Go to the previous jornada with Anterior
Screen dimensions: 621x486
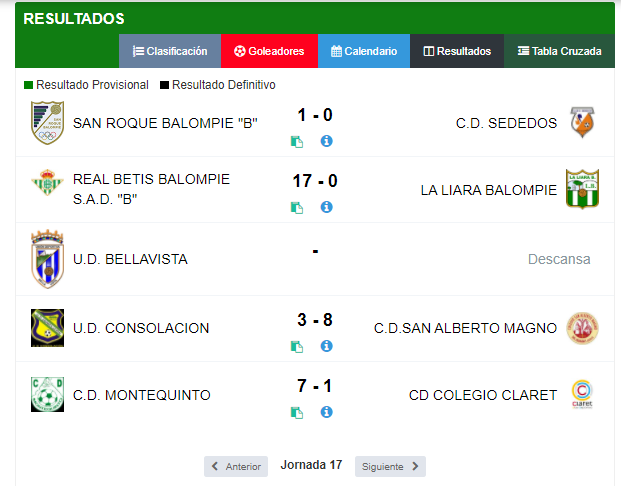click(x=236, y=467)
